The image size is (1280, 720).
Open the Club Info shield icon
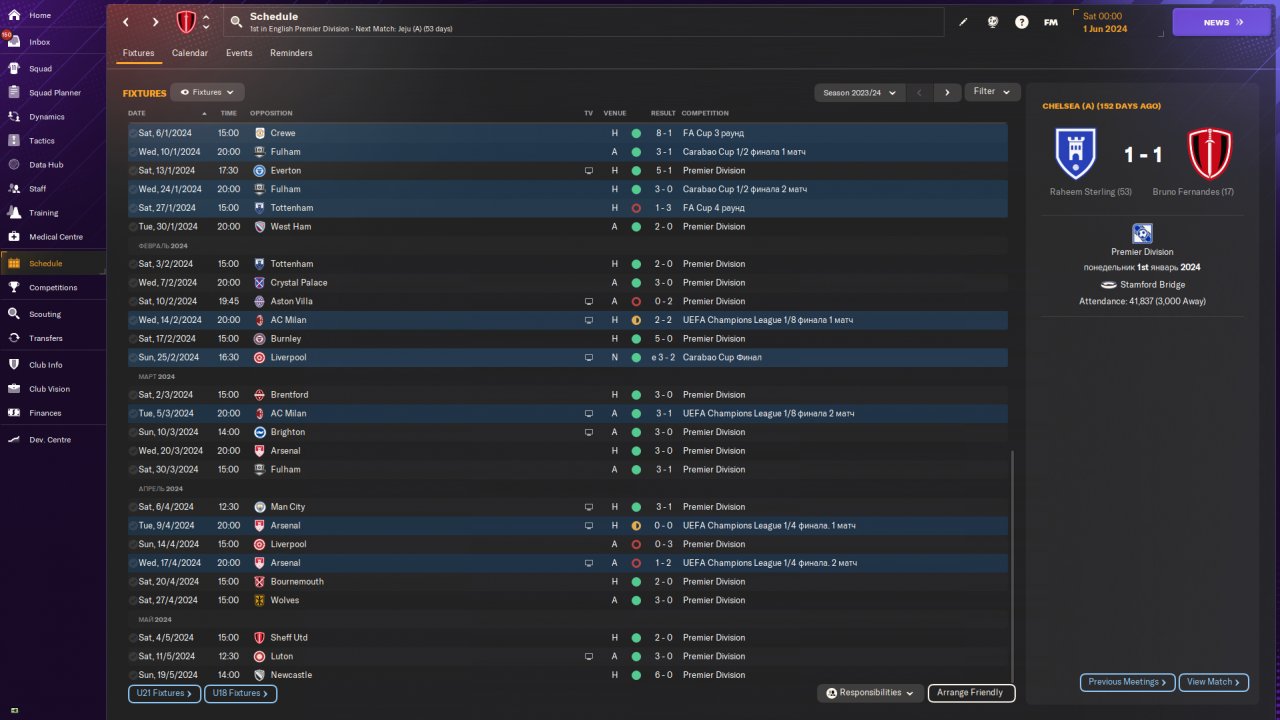point(14,365)
